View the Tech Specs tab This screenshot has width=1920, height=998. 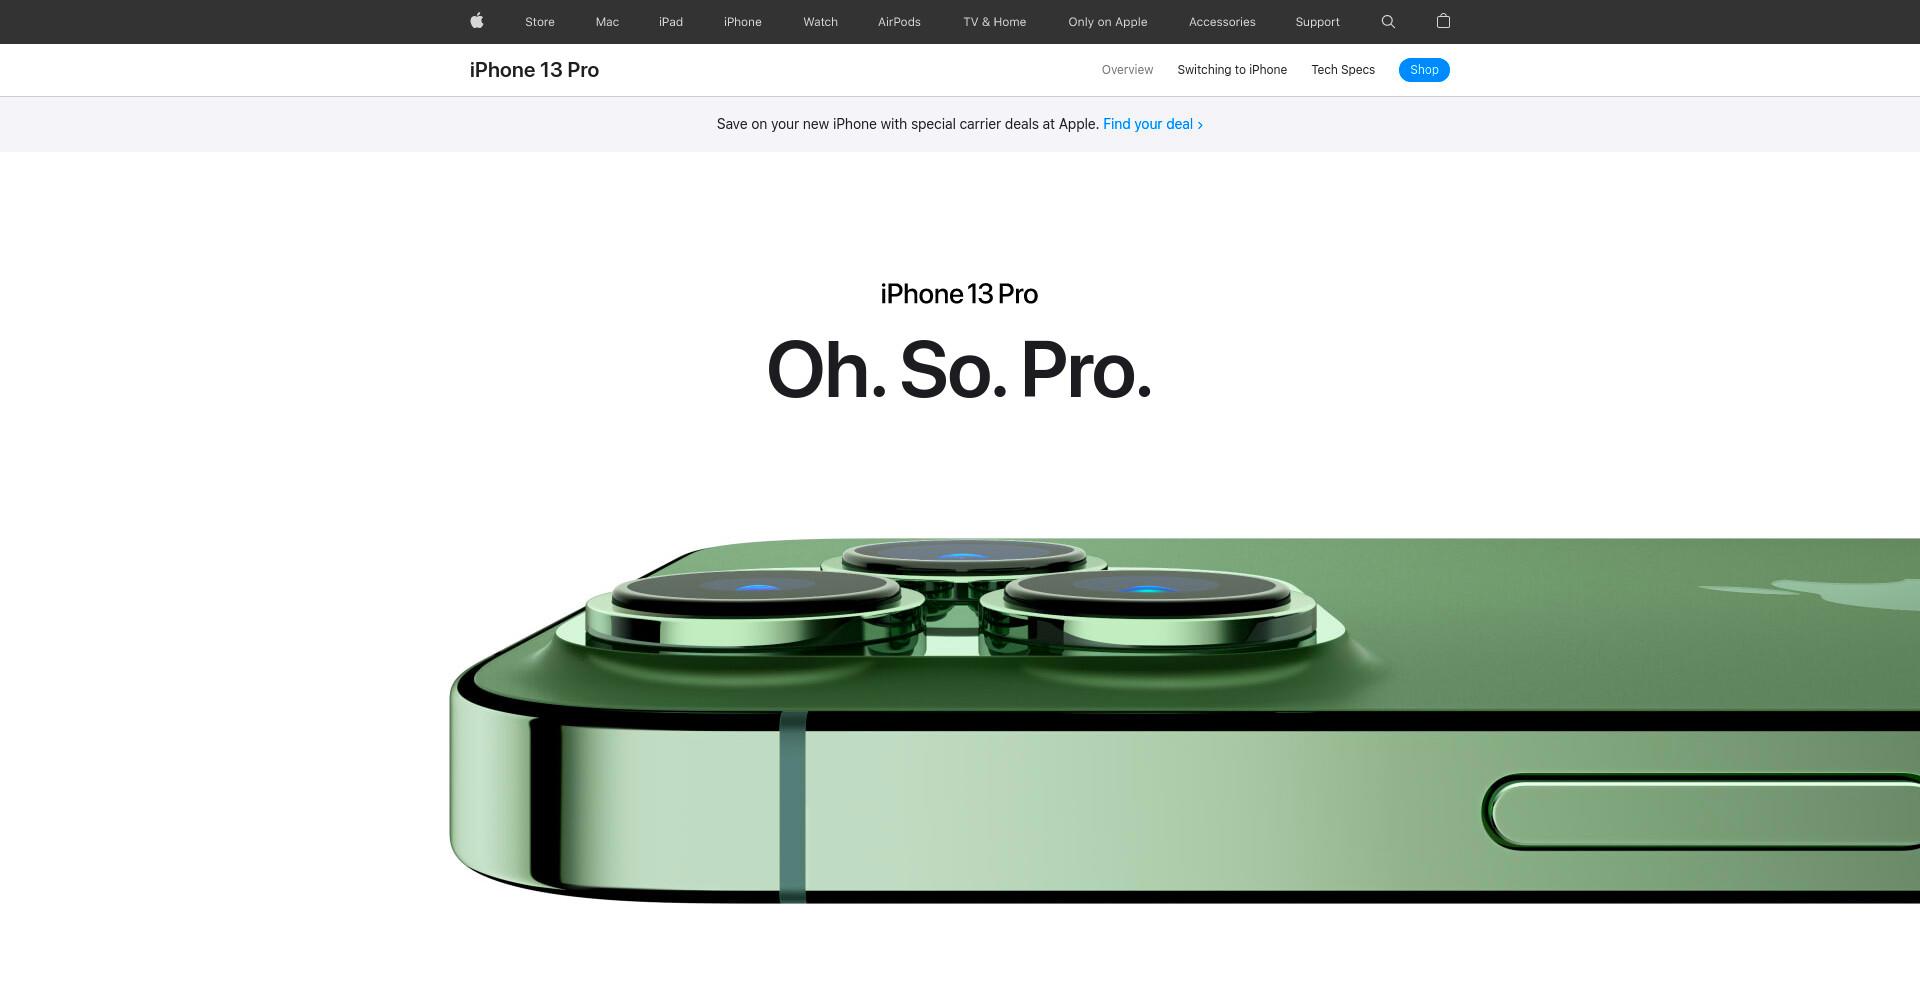point(1343,70)
